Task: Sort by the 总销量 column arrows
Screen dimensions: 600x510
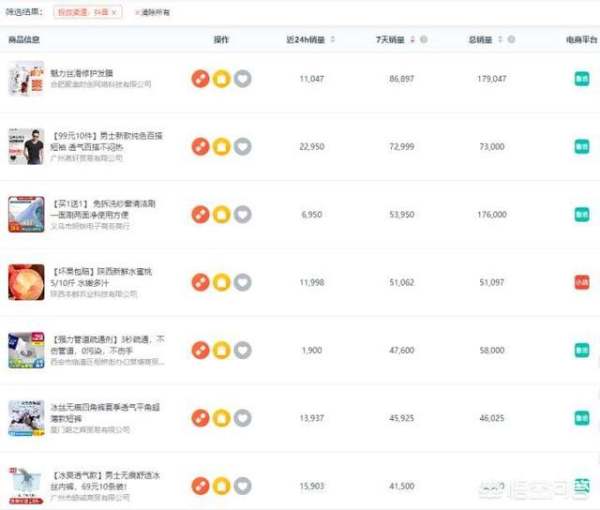Action: [507, 40]
